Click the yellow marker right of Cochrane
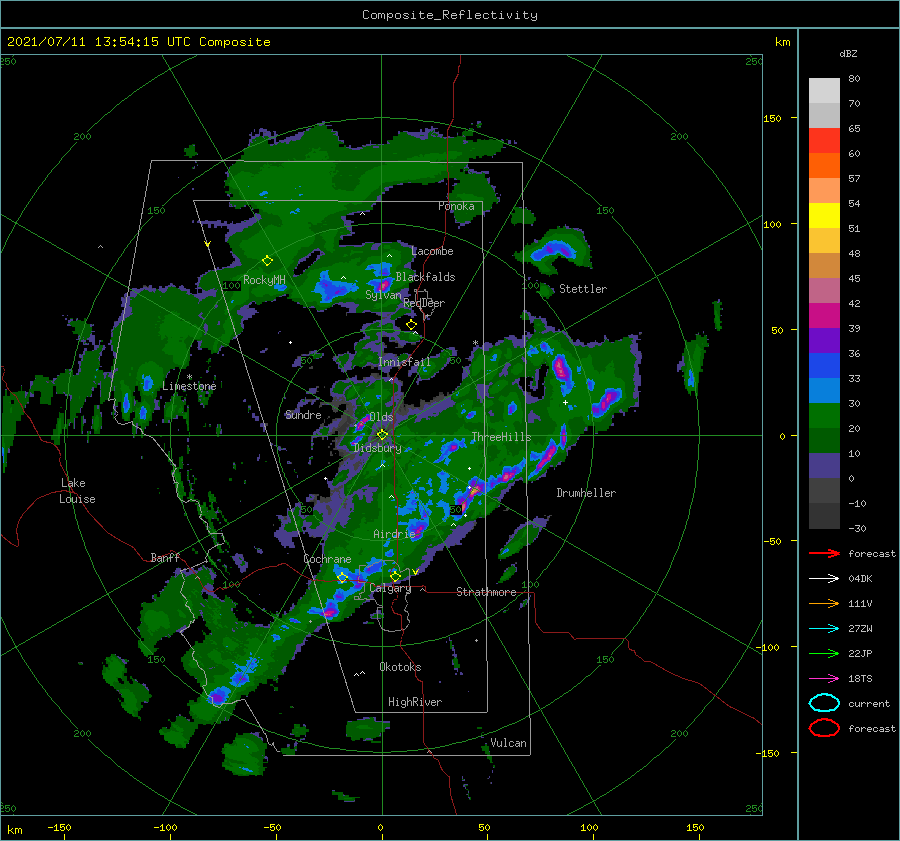The width and height of the screenshot is (900, 841). [x=343, y=577]
